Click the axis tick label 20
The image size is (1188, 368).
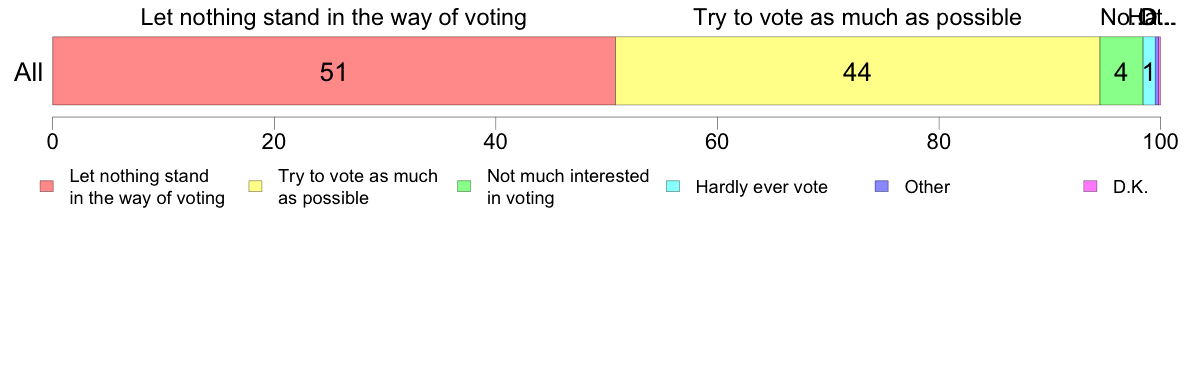(x=274, y=142)
